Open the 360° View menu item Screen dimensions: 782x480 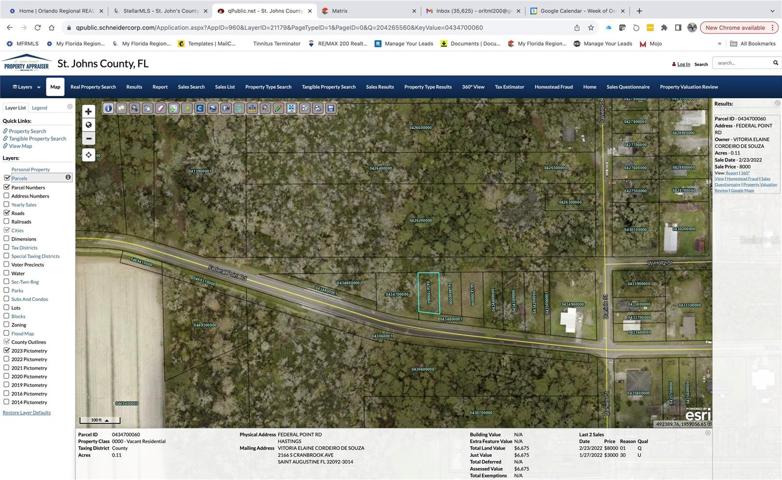(x=473, y=87)
